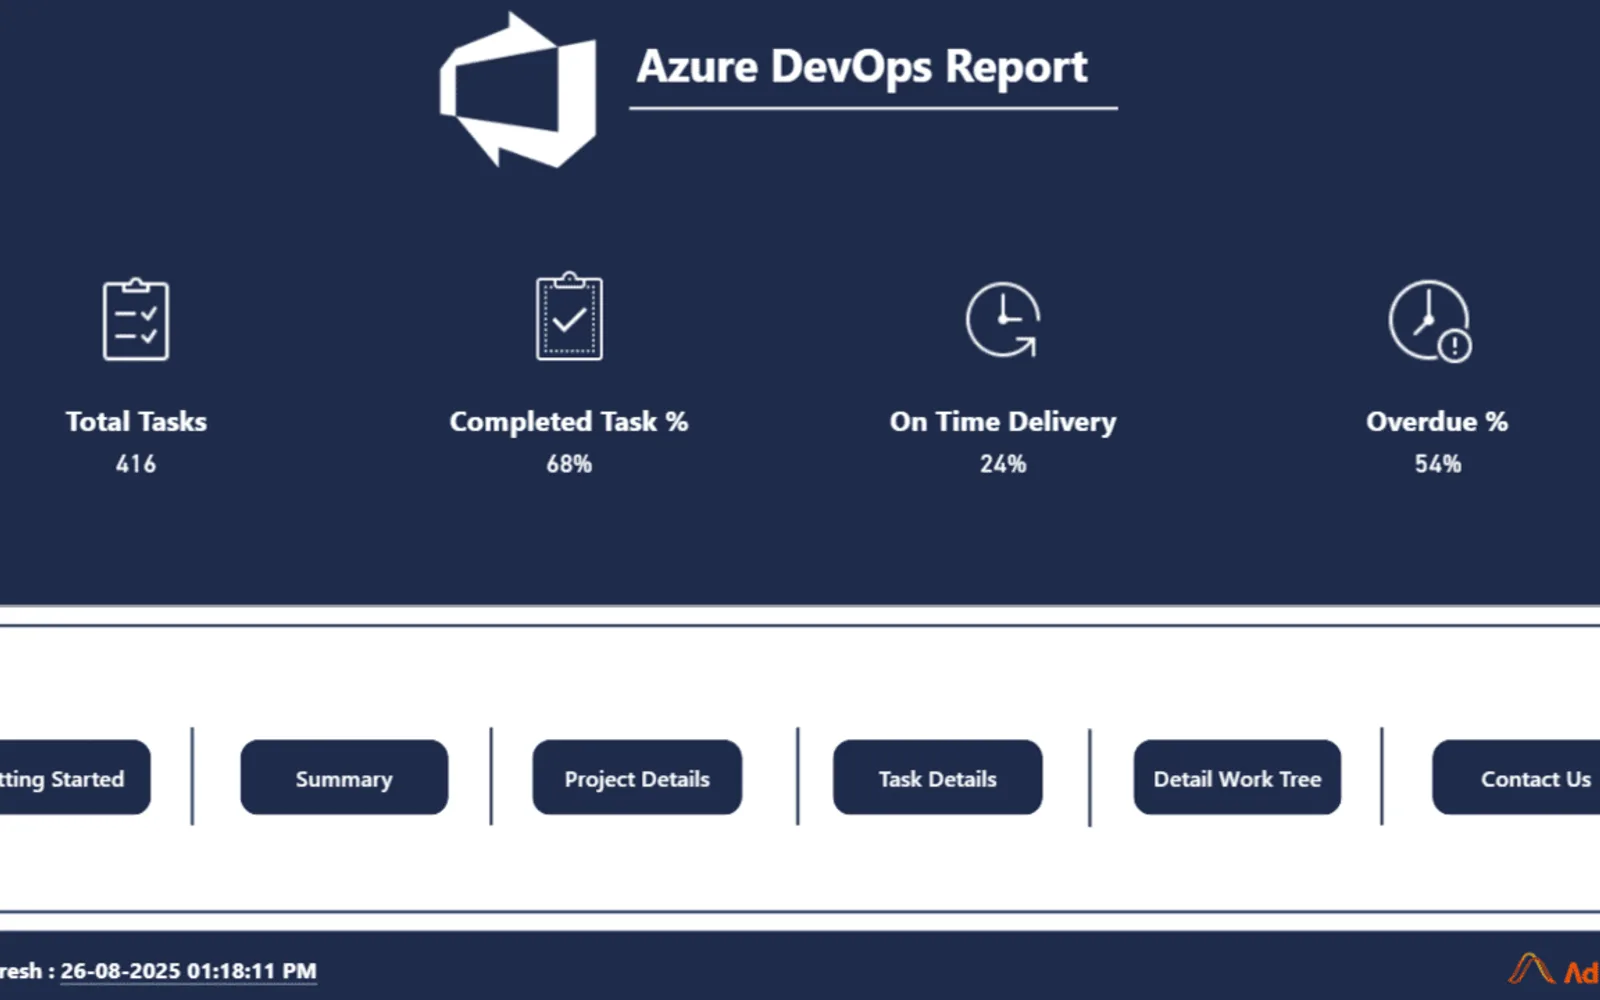Click the refresh timestamp 26-08-2025 01:18:11 PM

[x=188, y=971]
